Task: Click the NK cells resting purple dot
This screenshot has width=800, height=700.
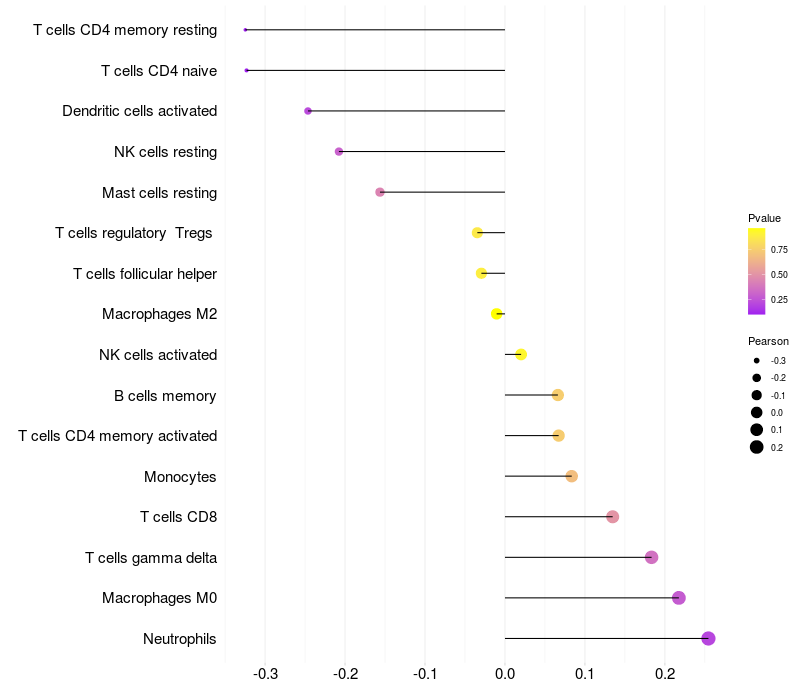Action: click(x=339, y=151)
